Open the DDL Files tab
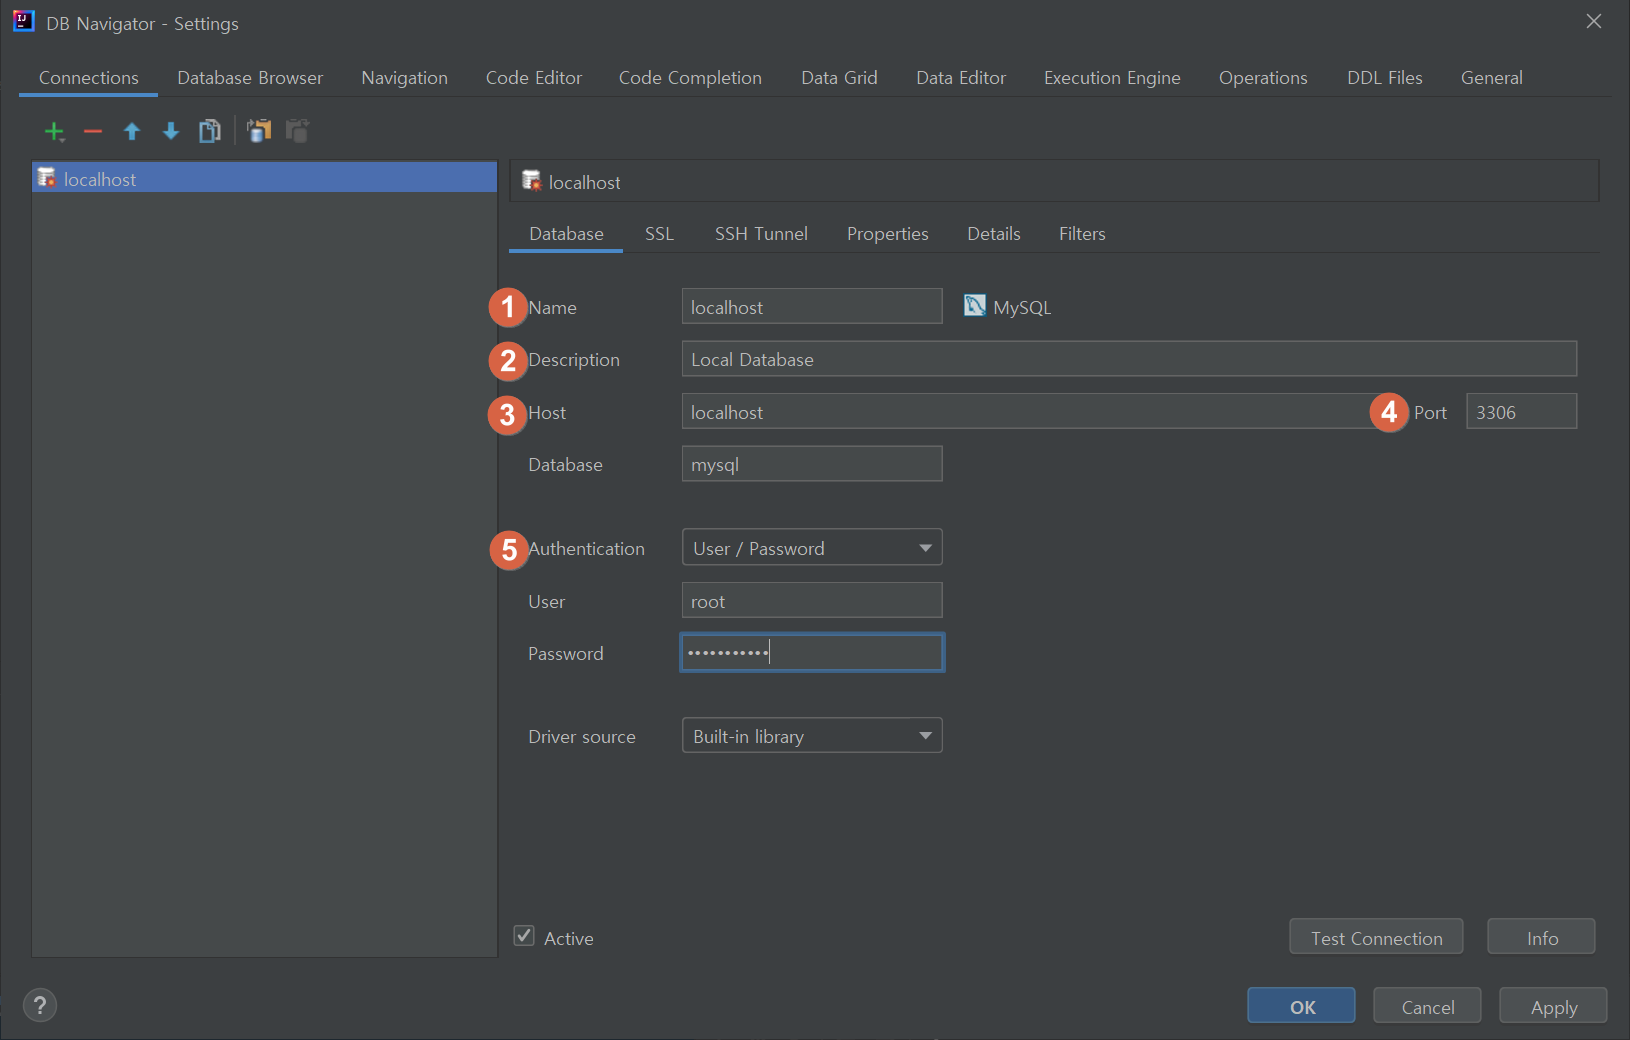Image resolution: width=1630 pixels, height=1040 pixels. [x=1384, y=78]
